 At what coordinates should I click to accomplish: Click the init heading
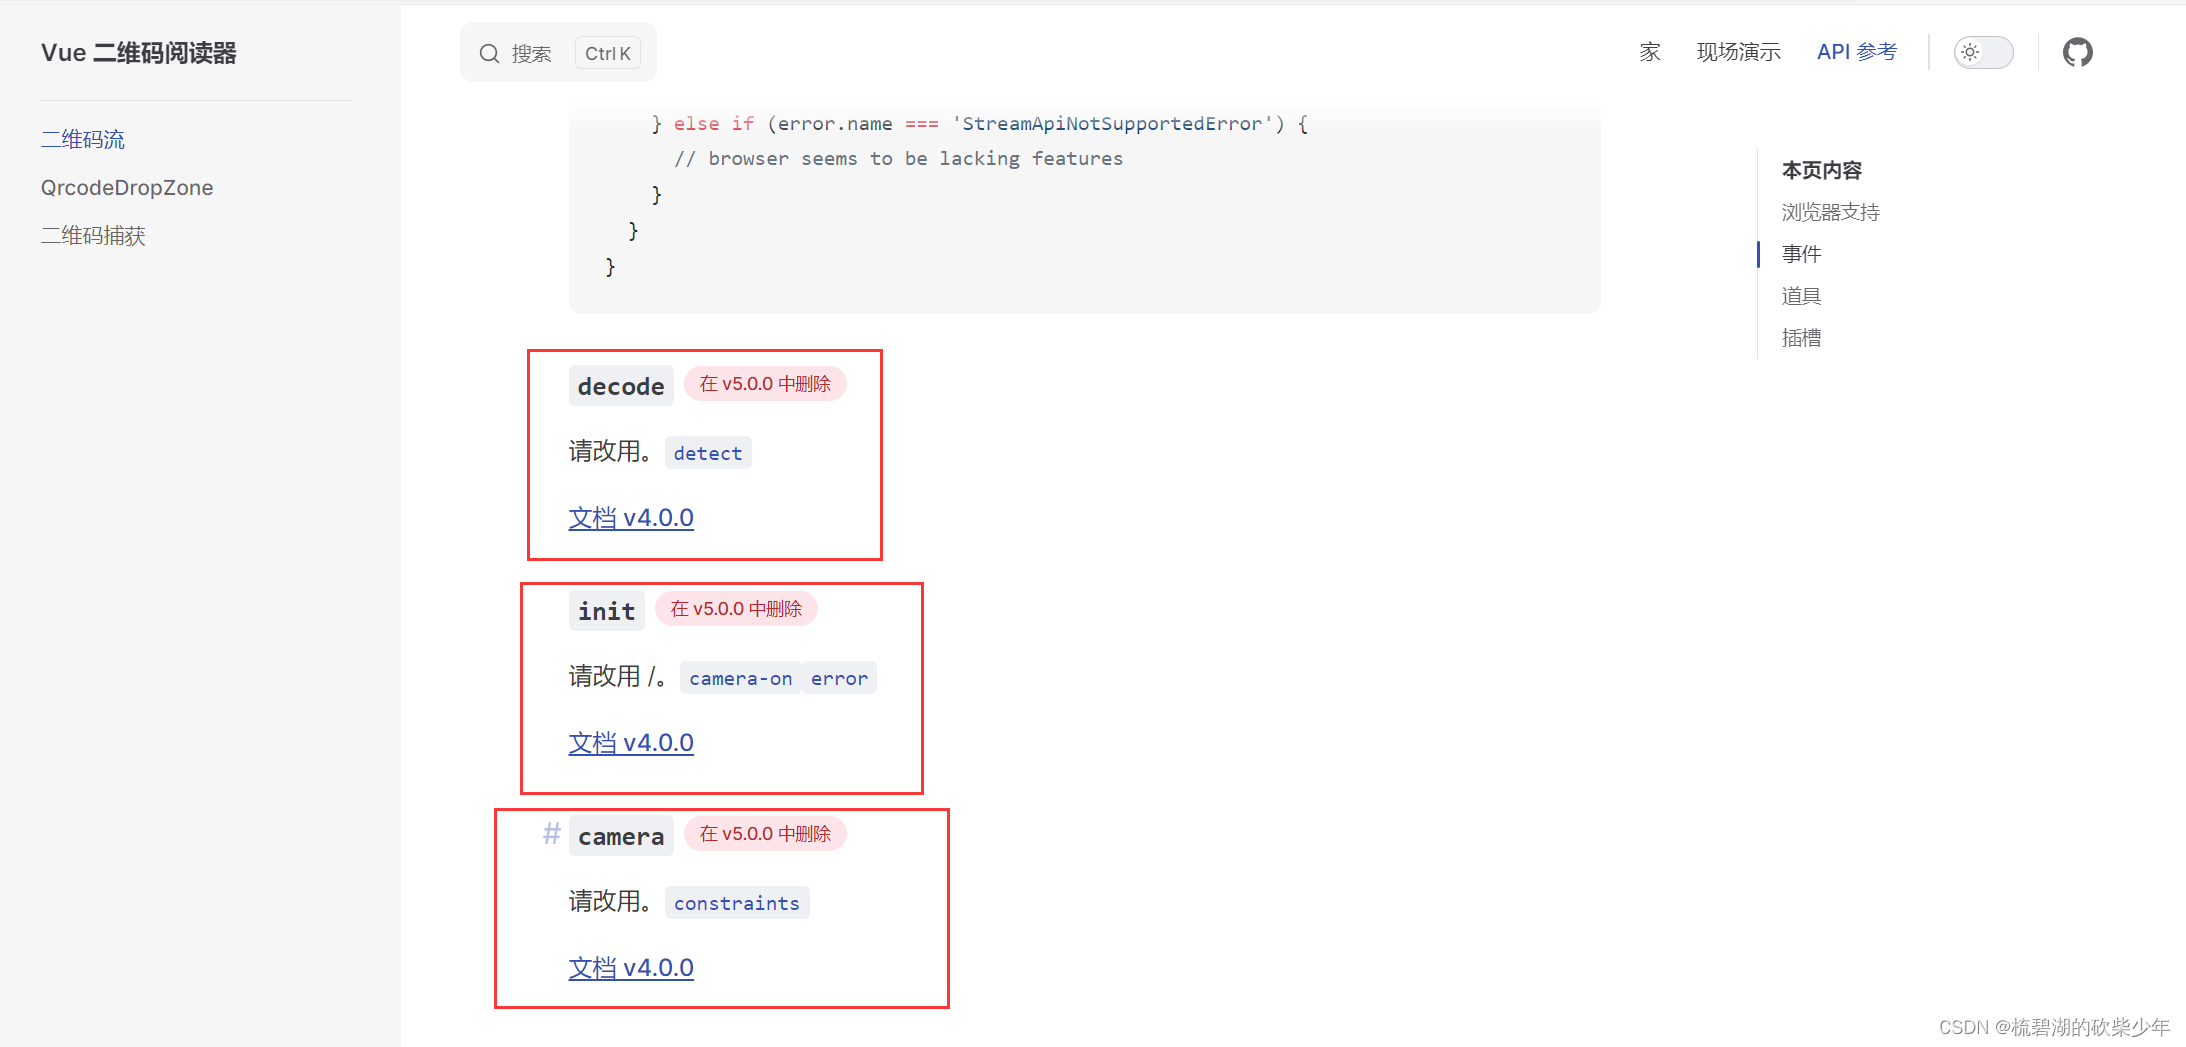(x=606, y=611)
